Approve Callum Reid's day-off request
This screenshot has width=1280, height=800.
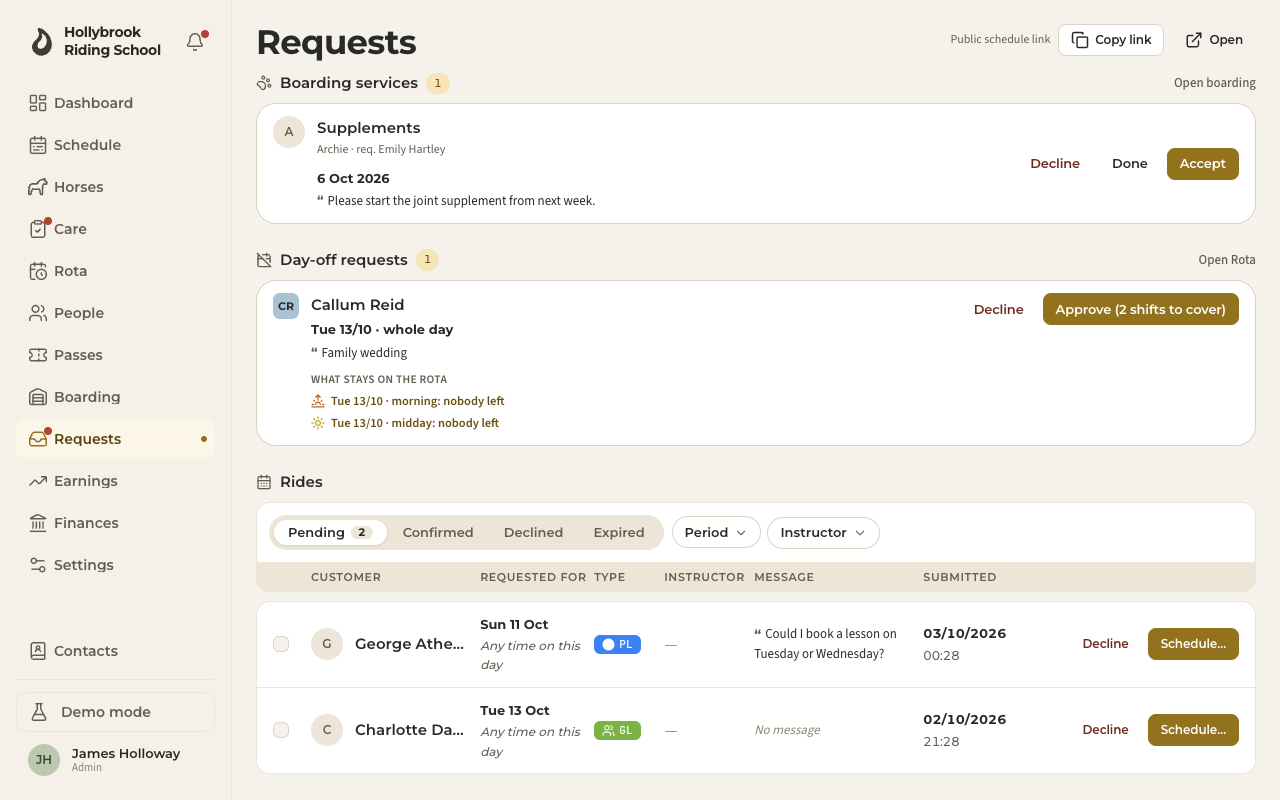click(1141, 310)
